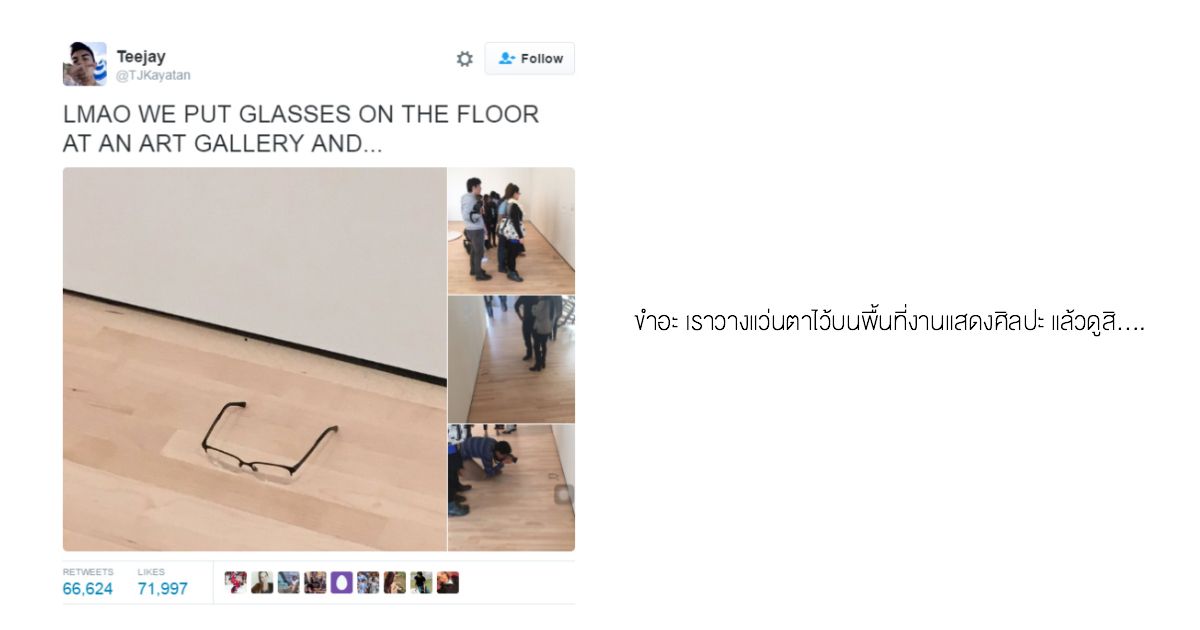
Task: Open the tweet settings gear icon
Action: click(x=465, y=59)
